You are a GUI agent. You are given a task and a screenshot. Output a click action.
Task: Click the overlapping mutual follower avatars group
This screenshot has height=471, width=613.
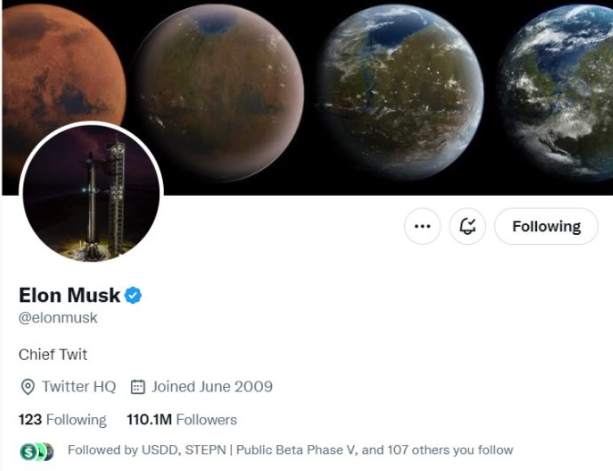(x=37, y=452)
